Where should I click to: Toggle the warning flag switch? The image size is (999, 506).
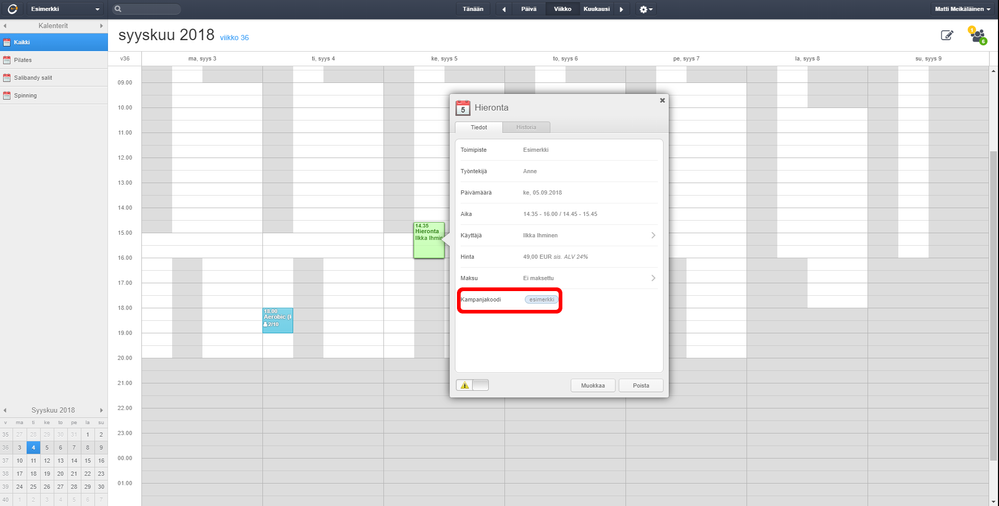(x=472, y=385)
